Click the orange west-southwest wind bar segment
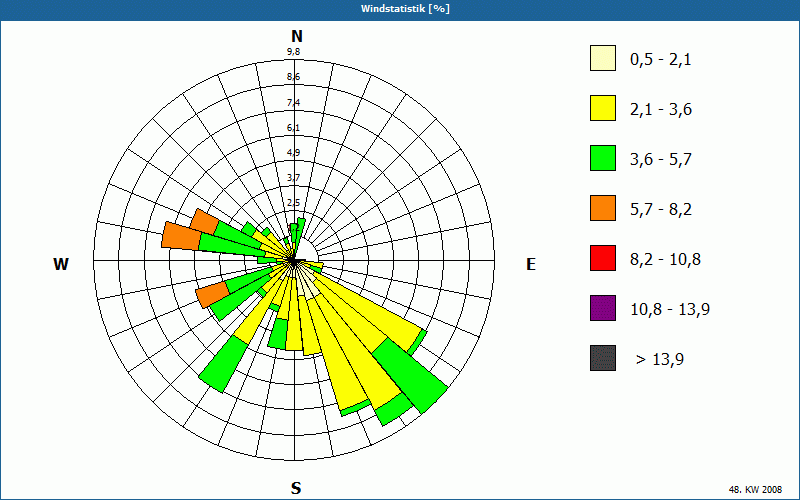800x500 pixels. click(x=212, y=294)
